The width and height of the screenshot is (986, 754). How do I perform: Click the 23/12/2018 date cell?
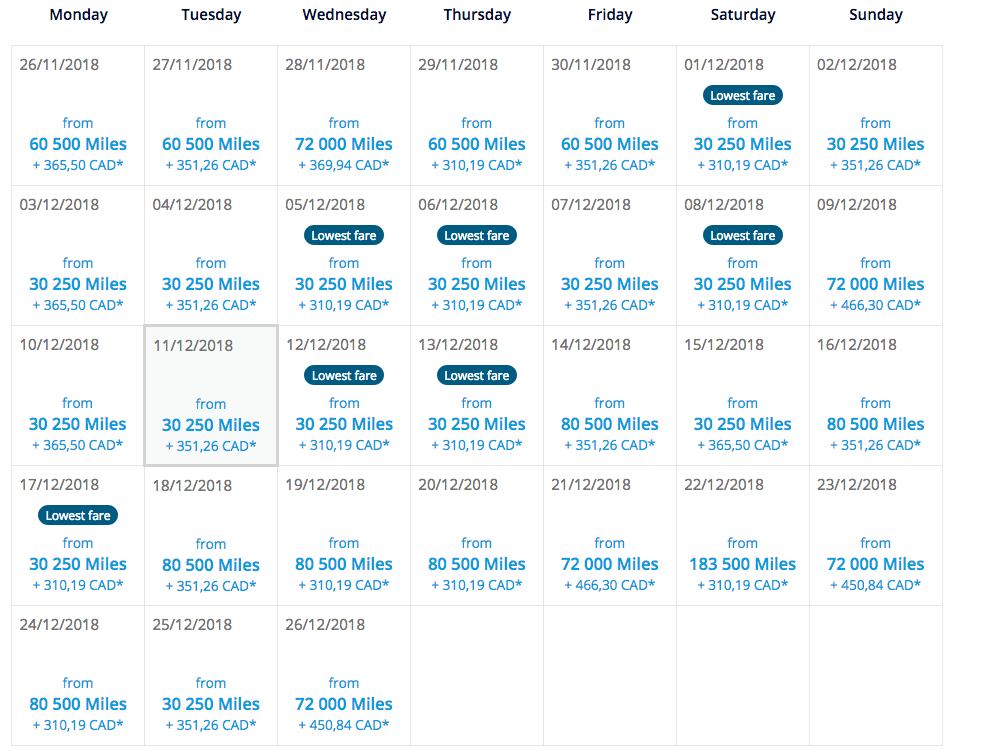876,536
